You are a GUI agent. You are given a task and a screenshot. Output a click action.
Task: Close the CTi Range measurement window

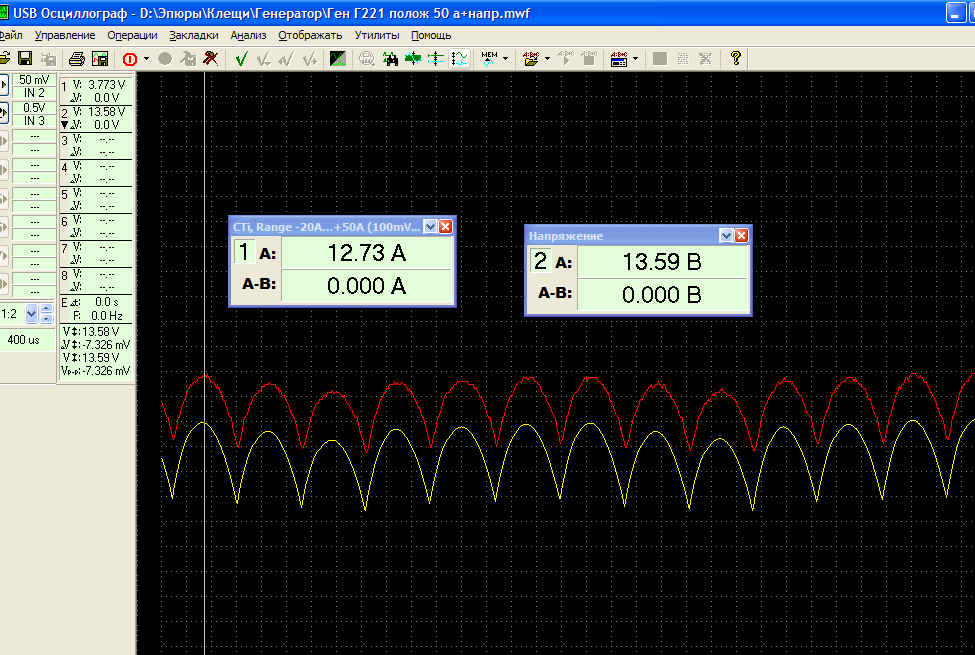pos(446,226)
